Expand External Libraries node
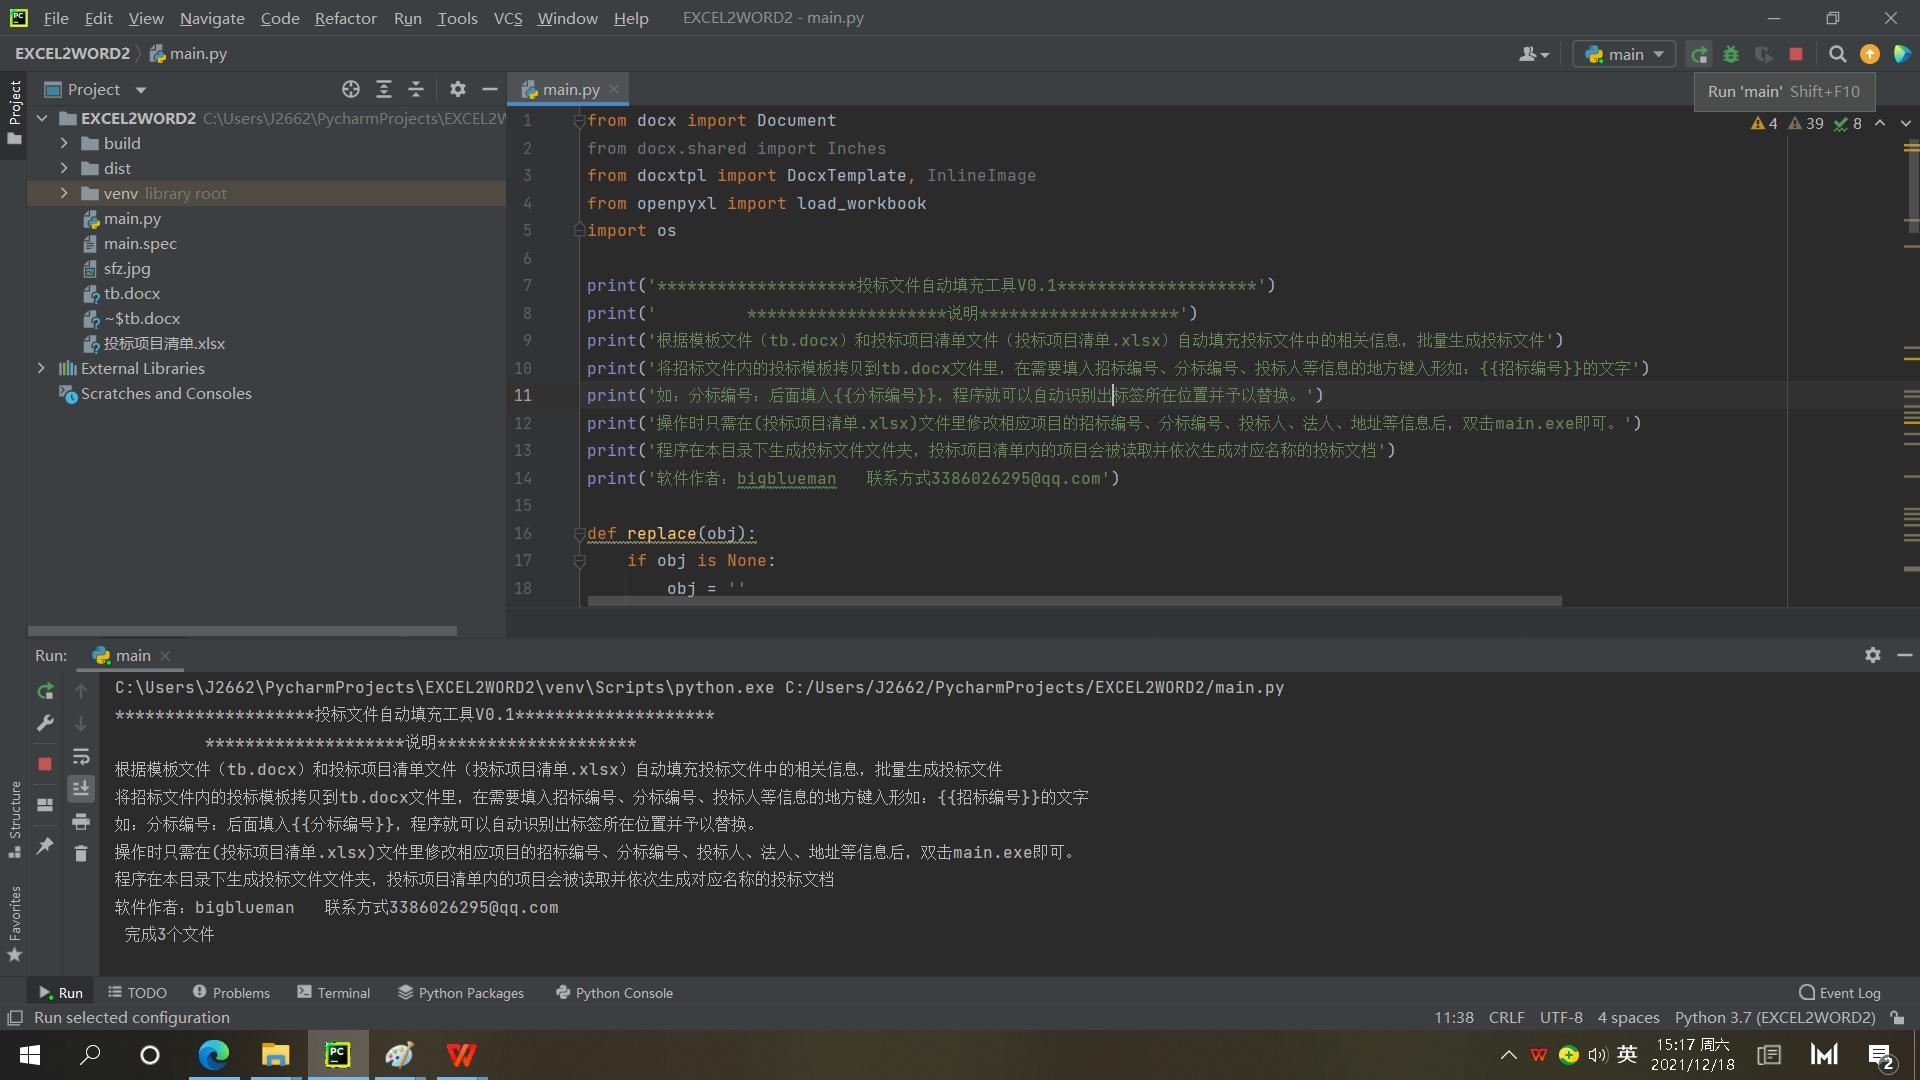Image resolution: width=1920 pixels, height=1080 pixels. point(42,368)
